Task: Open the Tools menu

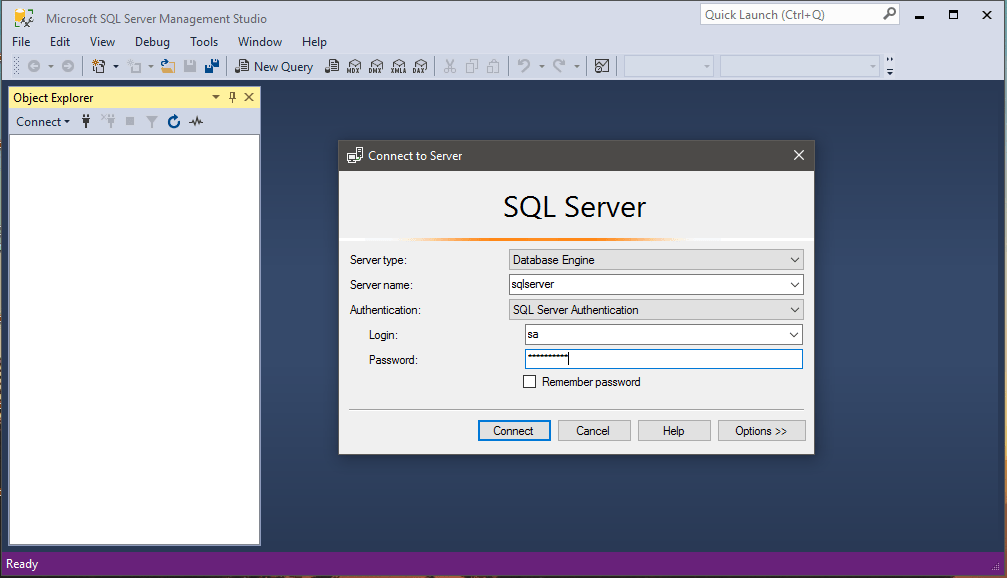Action: pos(204,42)
